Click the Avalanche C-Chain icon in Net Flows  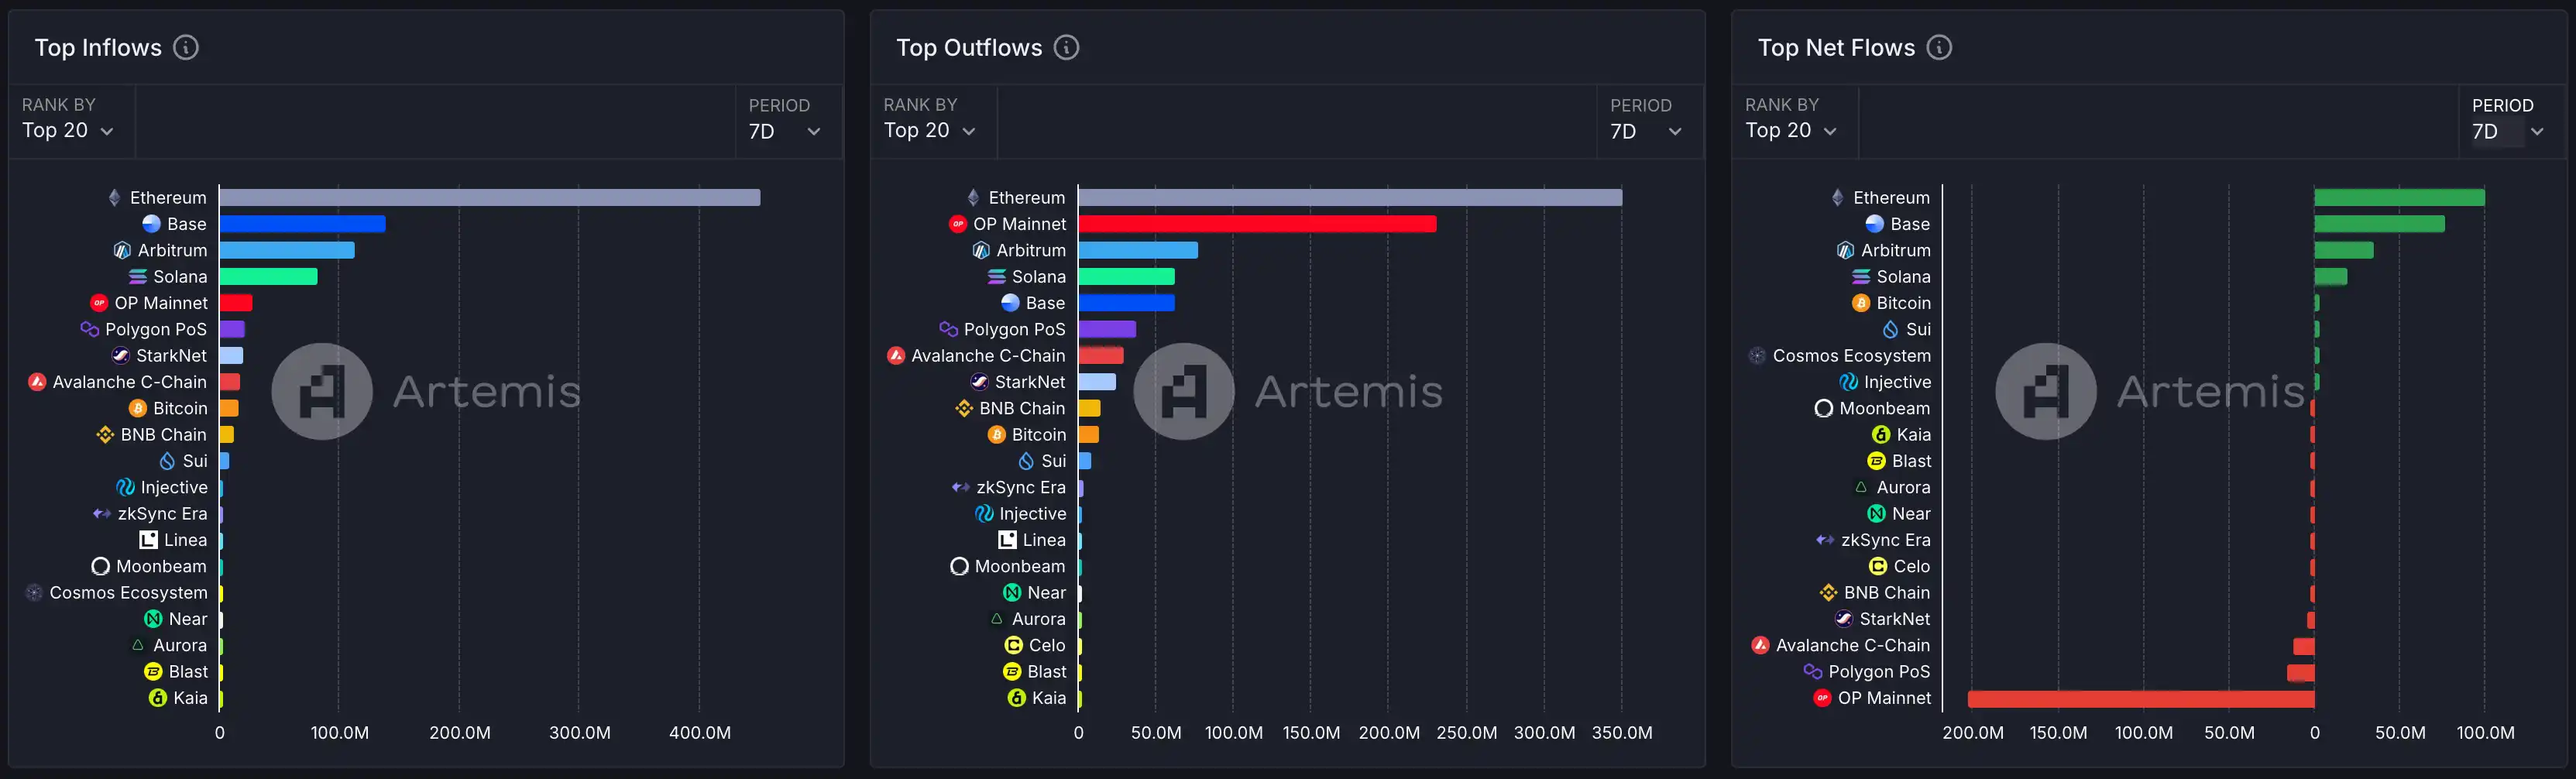coord(1761,645)
